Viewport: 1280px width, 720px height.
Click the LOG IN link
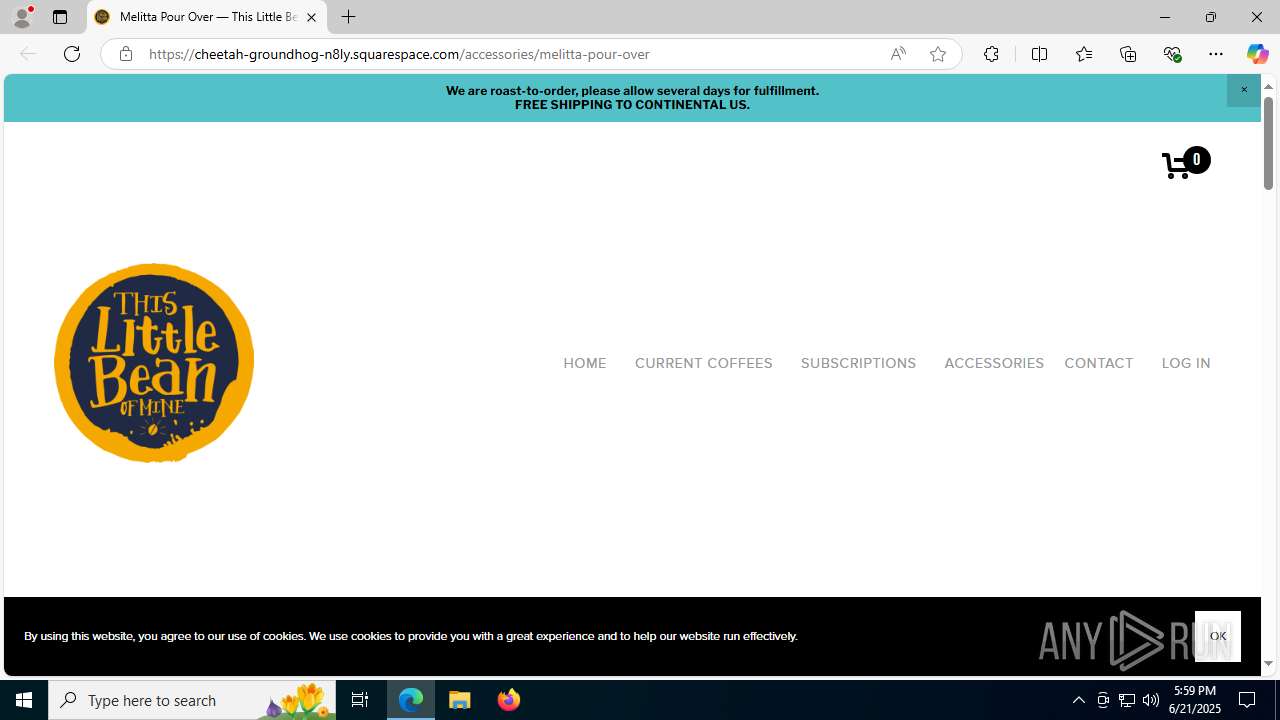[x=1186, y=363]
